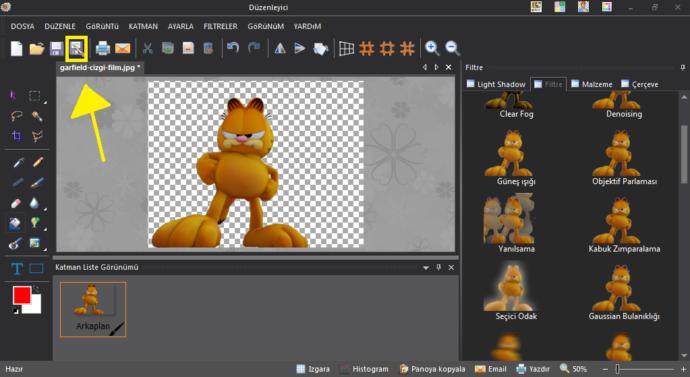This screenshot has height=377, width=690.
Task: Save the image as a new file
Action: [x=77, y=48]
